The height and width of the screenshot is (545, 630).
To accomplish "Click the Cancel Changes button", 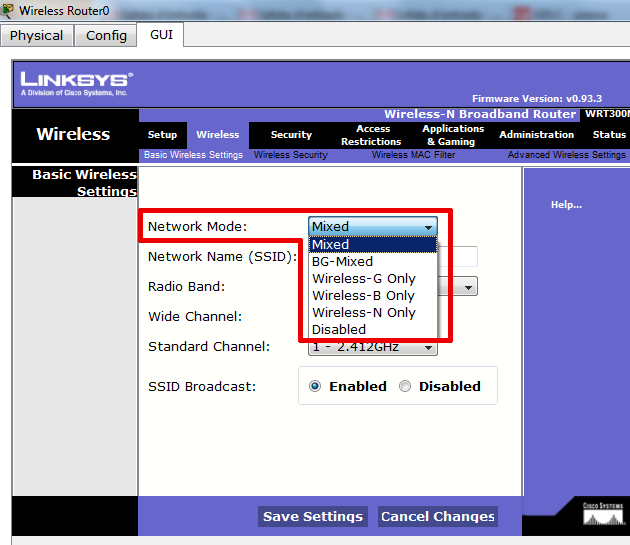I will tap(437, 517).
